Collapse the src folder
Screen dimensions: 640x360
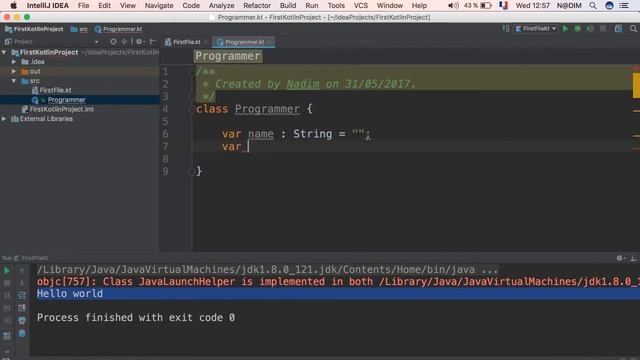click(14, 81)
